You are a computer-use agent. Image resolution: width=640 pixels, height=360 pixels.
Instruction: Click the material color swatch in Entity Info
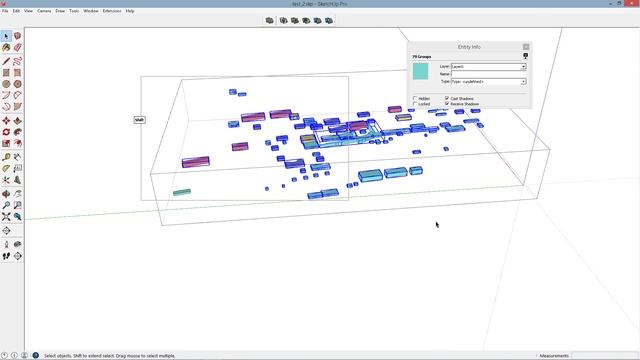[x=420, y=71]
